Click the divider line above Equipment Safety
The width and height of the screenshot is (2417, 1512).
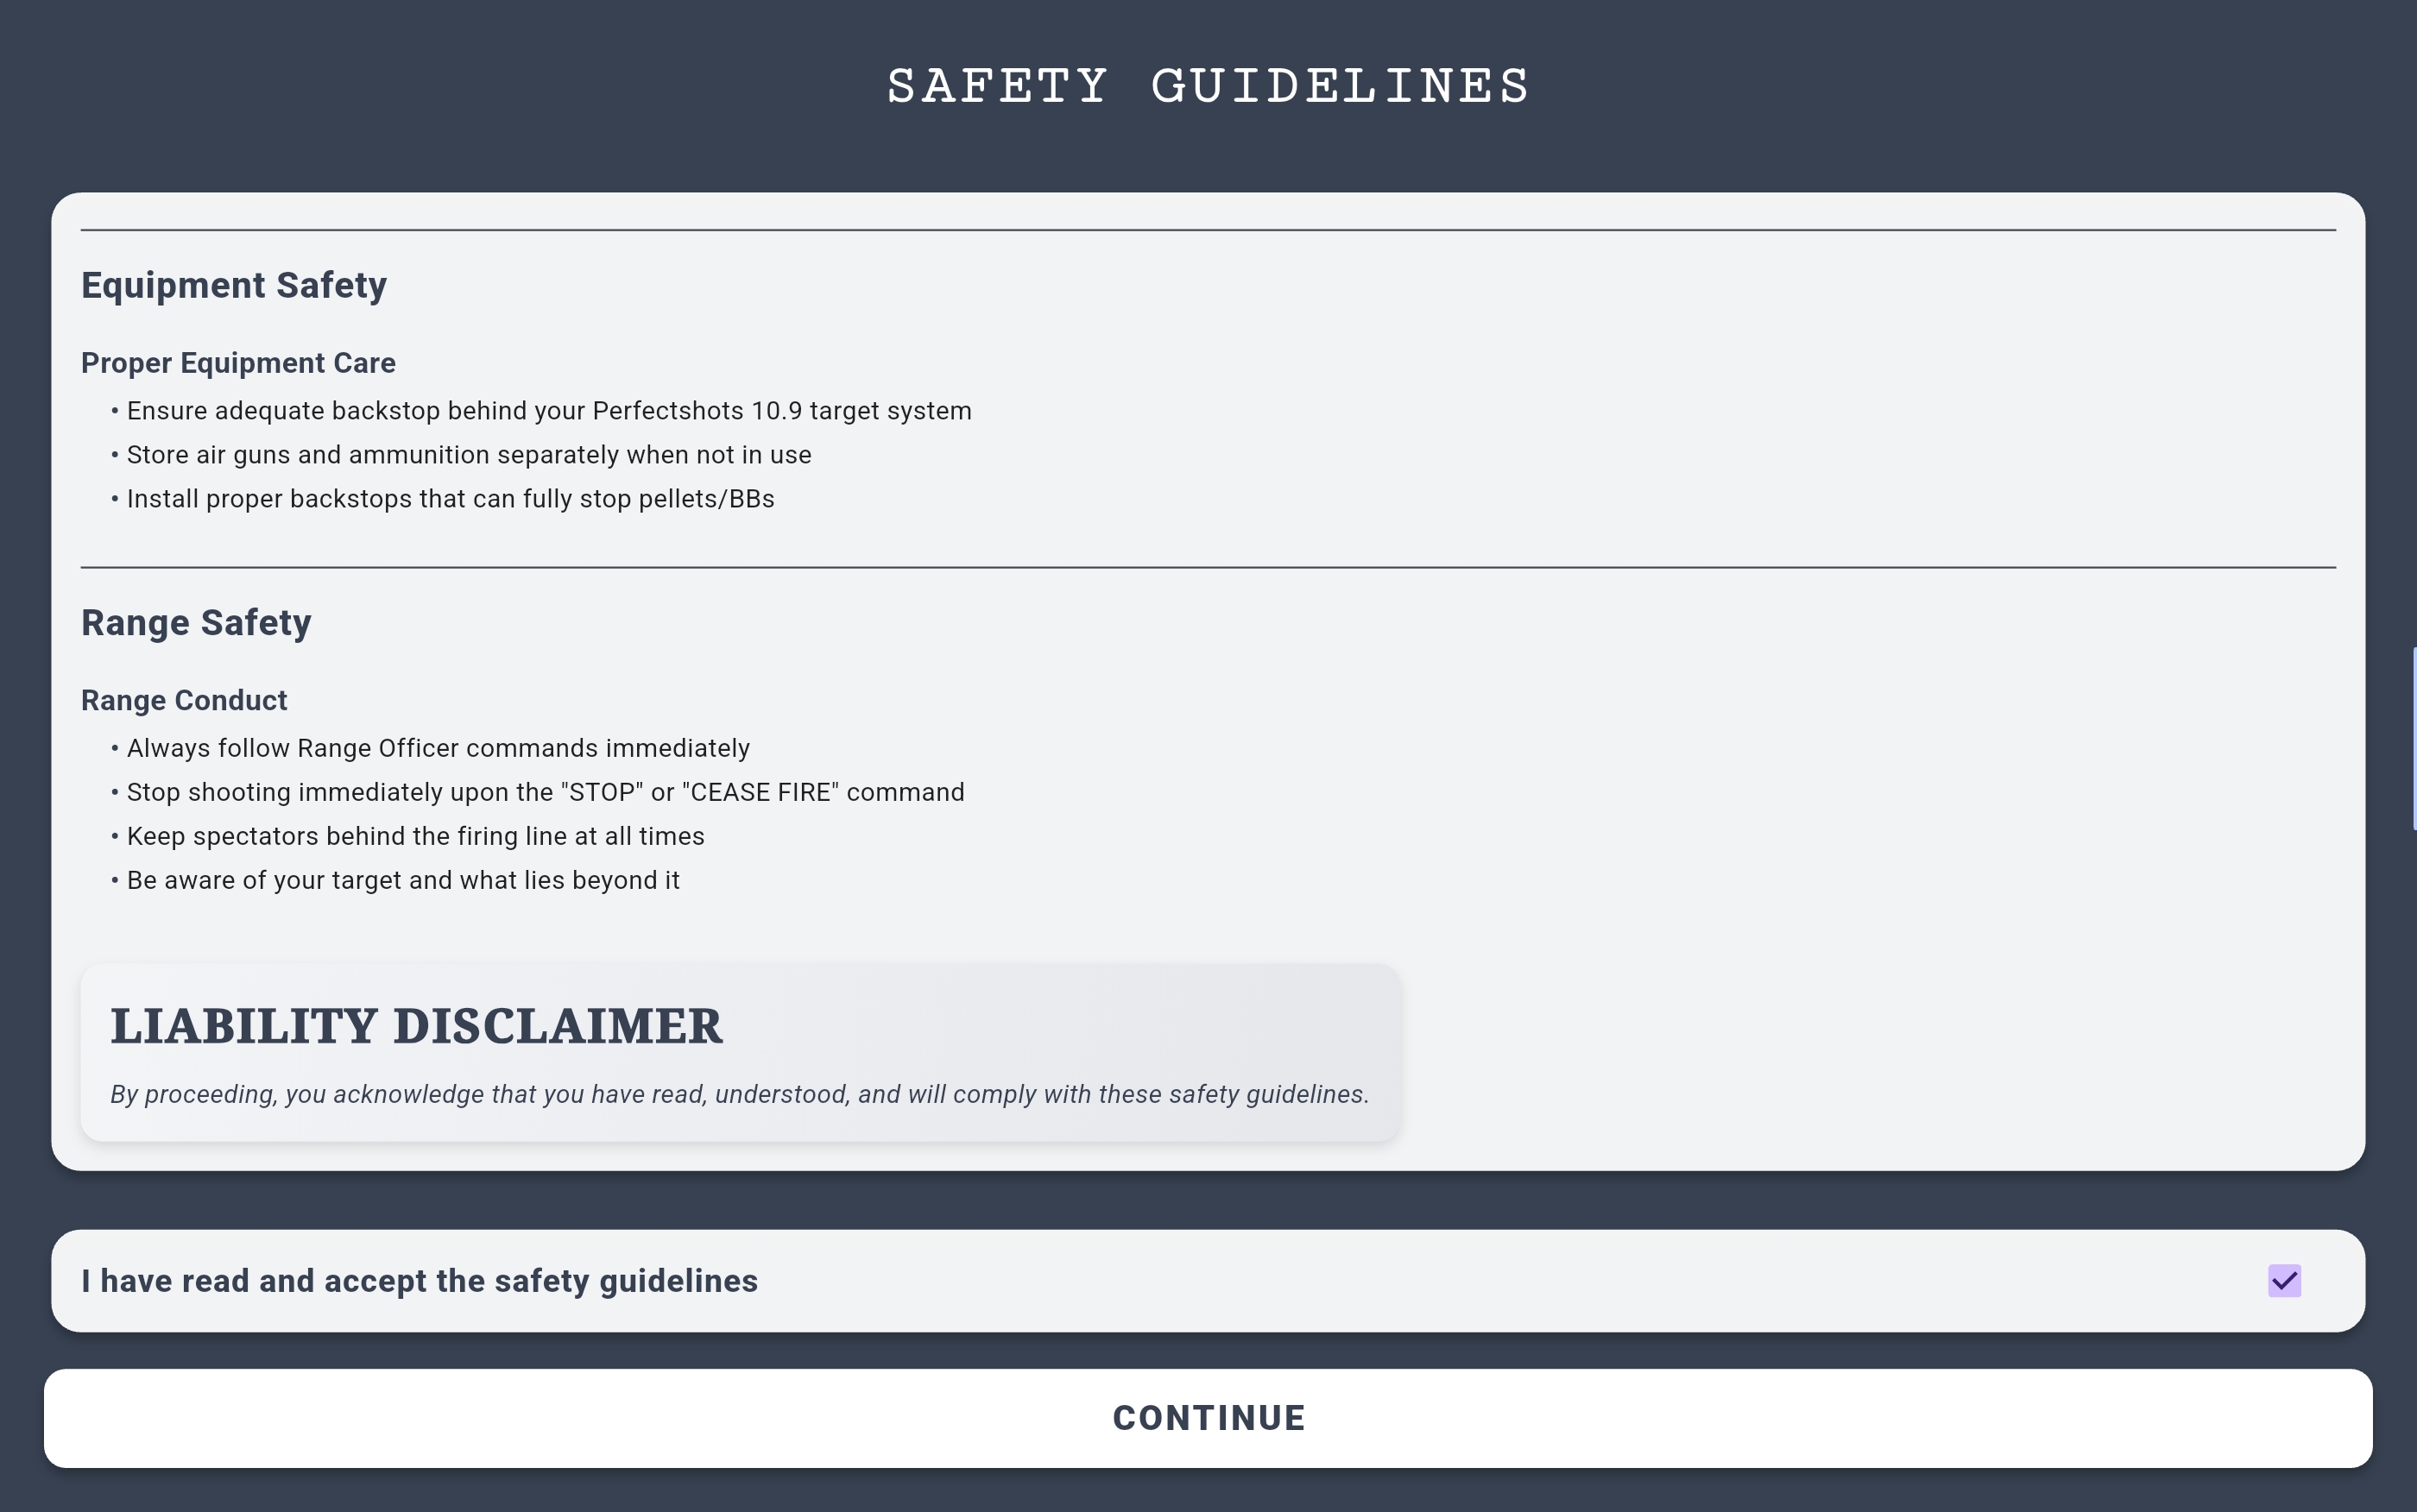(x=1208, y=230)
